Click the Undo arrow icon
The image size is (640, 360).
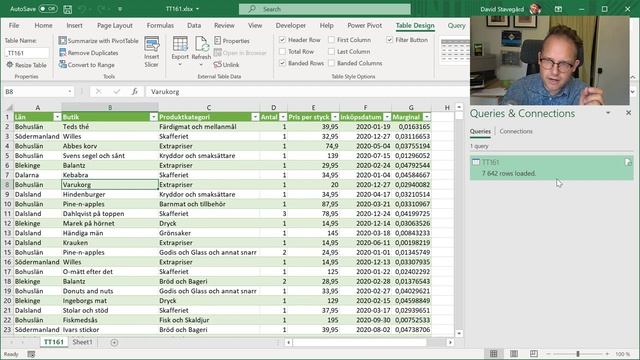83,9
